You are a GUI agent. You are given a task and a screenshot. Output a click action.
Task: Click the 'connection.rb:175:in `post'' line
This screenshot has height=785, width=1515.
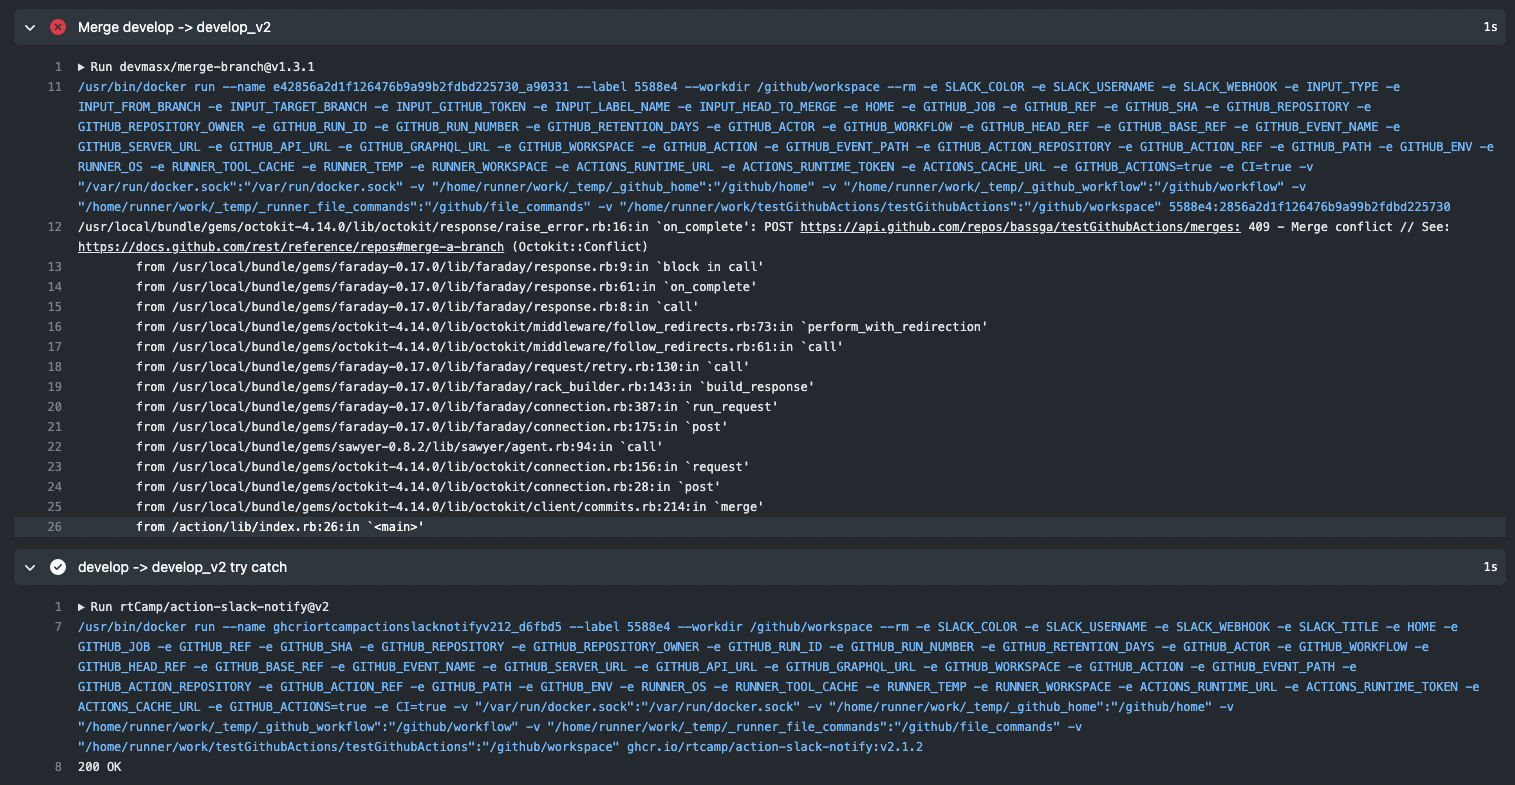click(432, 427)
